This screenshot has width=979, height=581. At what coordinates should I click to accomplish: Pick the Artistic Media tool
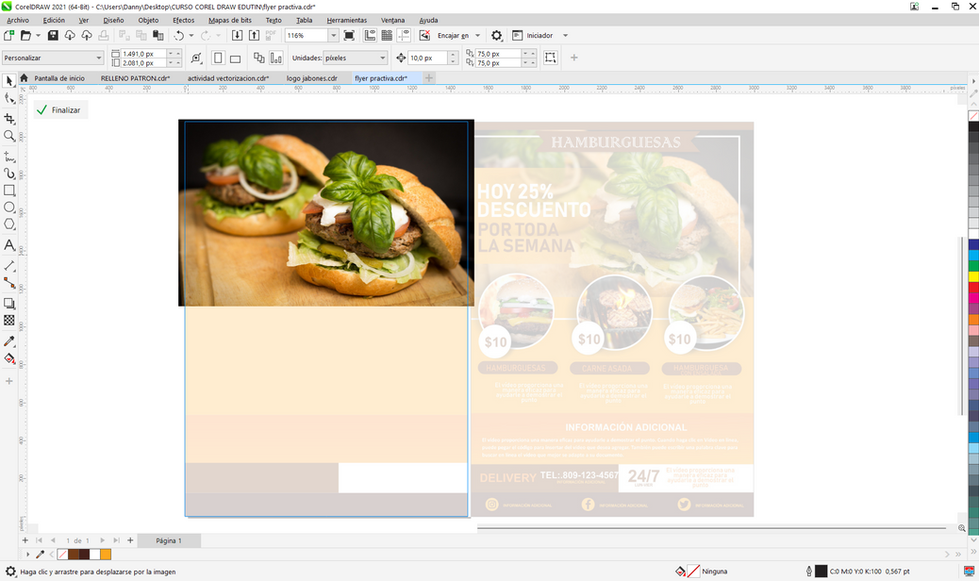coord(9,173)
